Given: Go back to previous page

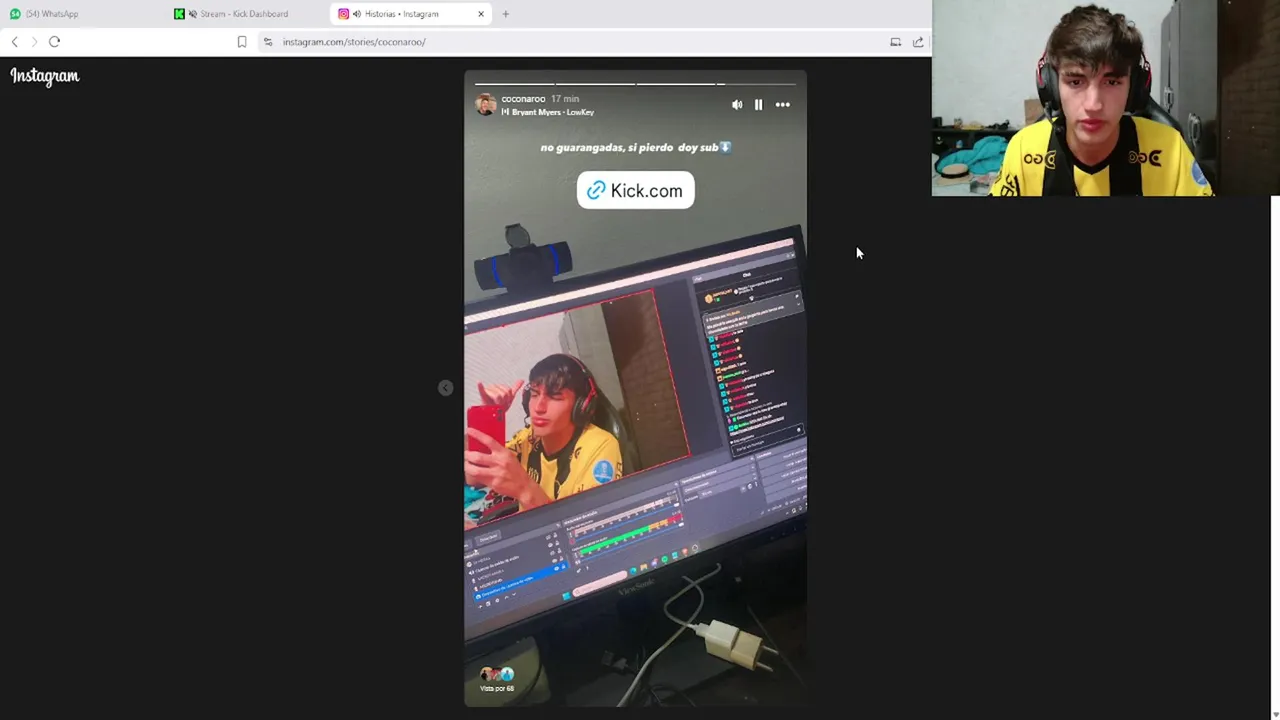Looking at the screenshot, I should pyautogui.click(x=14, y=42).
